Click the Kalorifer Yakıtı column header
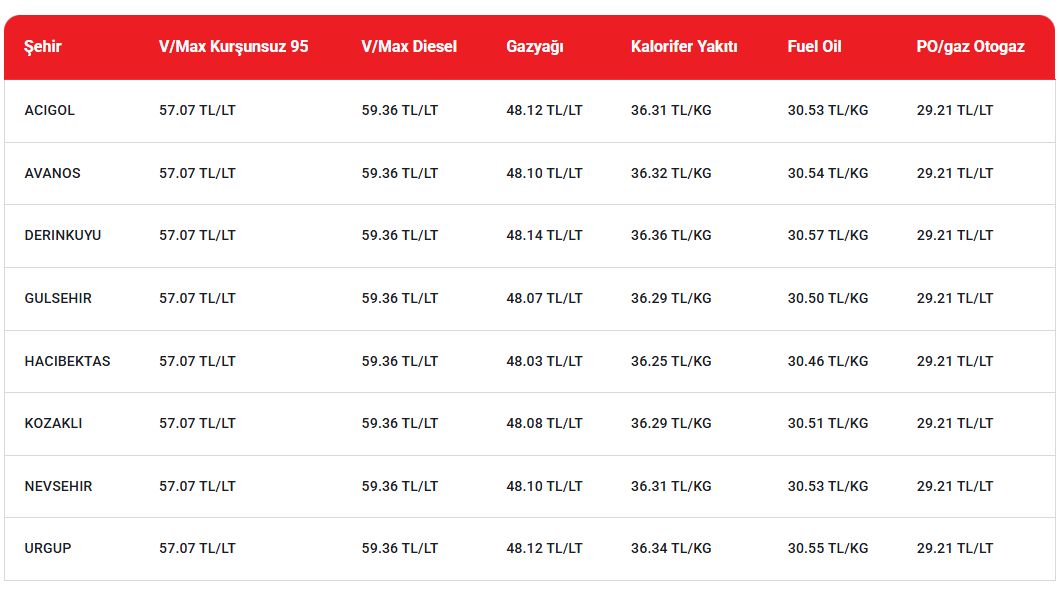This screenshot has width=1059, height=600. coord(684,46)
